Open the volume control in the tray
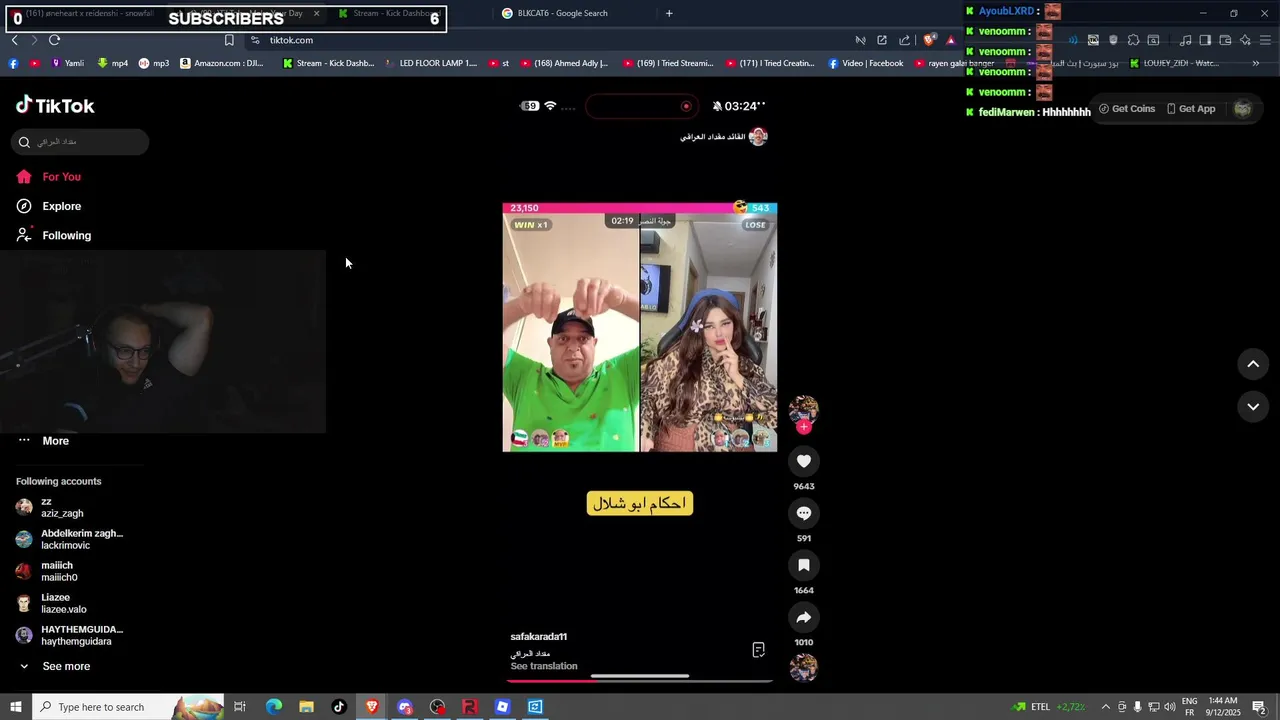 (x=1170, y=707)
